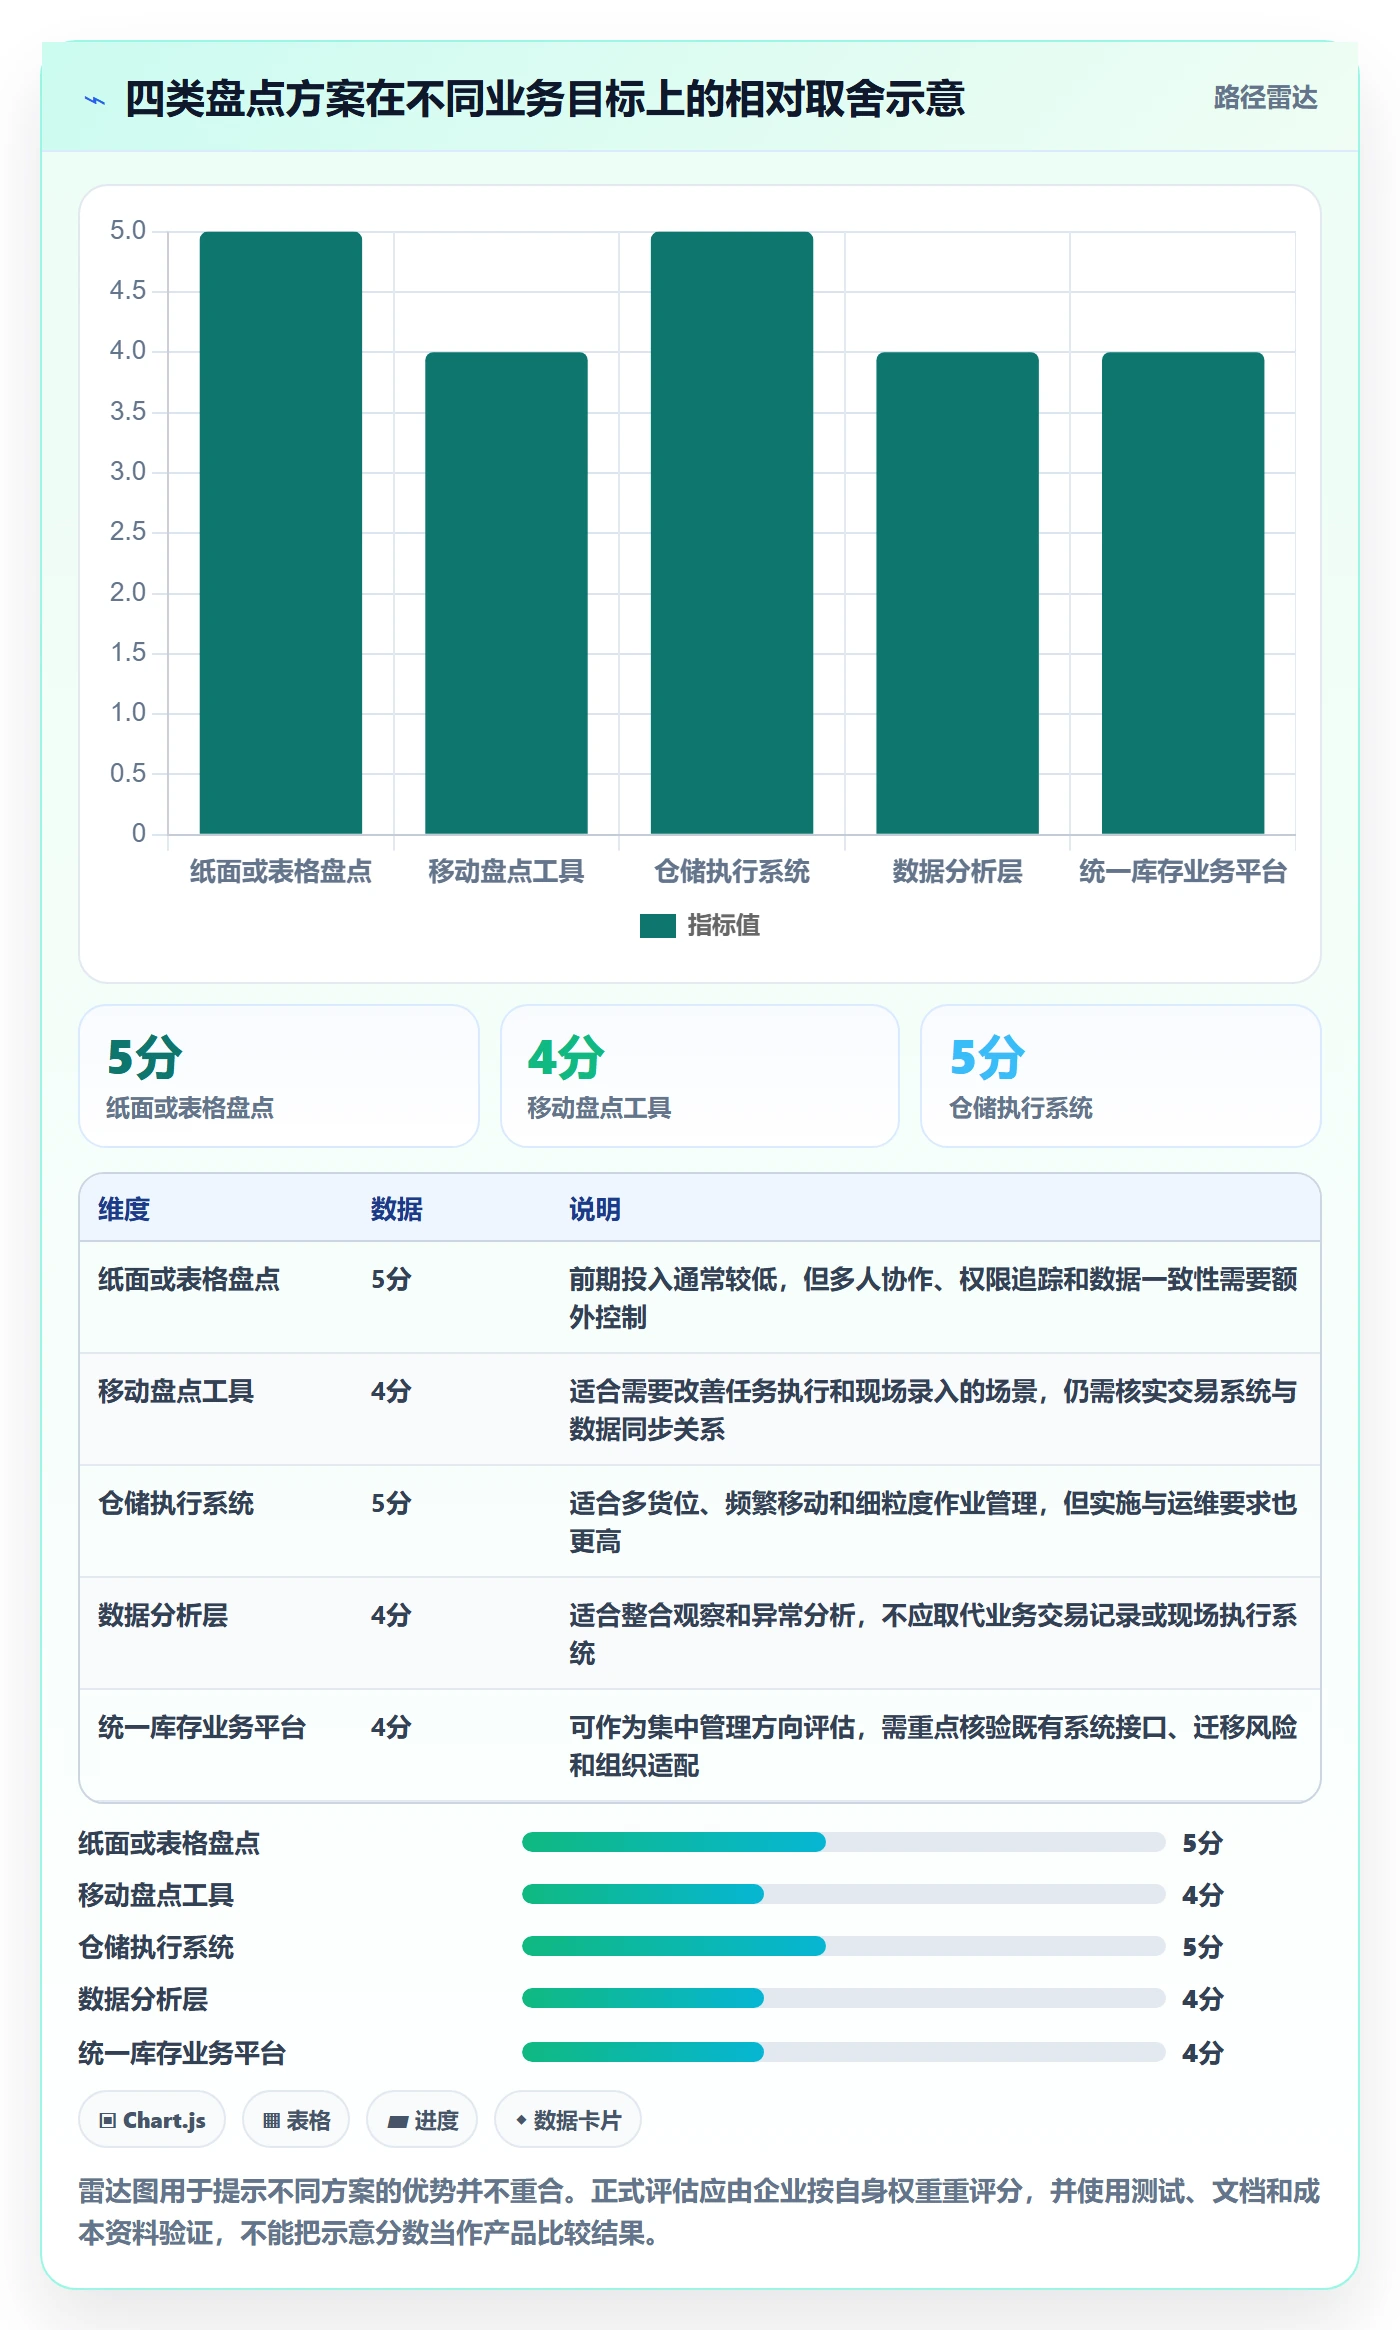Select the 进度 tag chip

click(x=422, y=2120)
